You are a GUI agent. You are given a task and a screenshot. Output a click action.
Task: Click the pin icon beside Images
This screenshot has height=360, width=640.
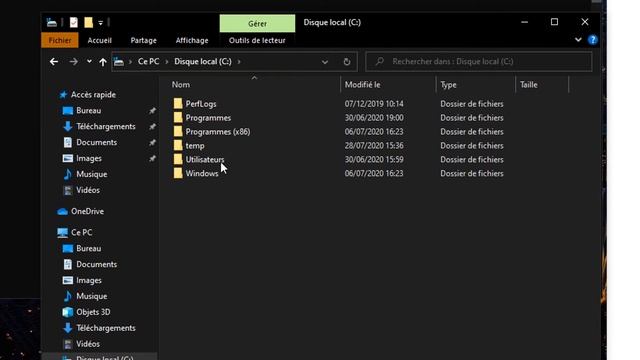[x=152, y=158]
